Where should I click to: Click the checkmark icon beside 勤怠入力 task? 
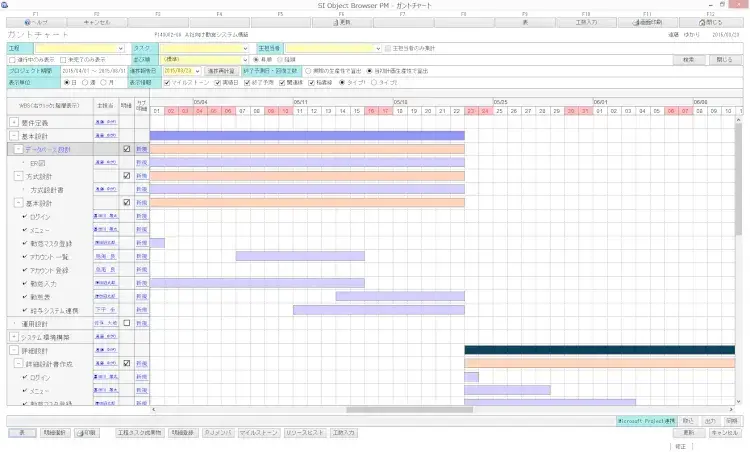pos(24,283)
